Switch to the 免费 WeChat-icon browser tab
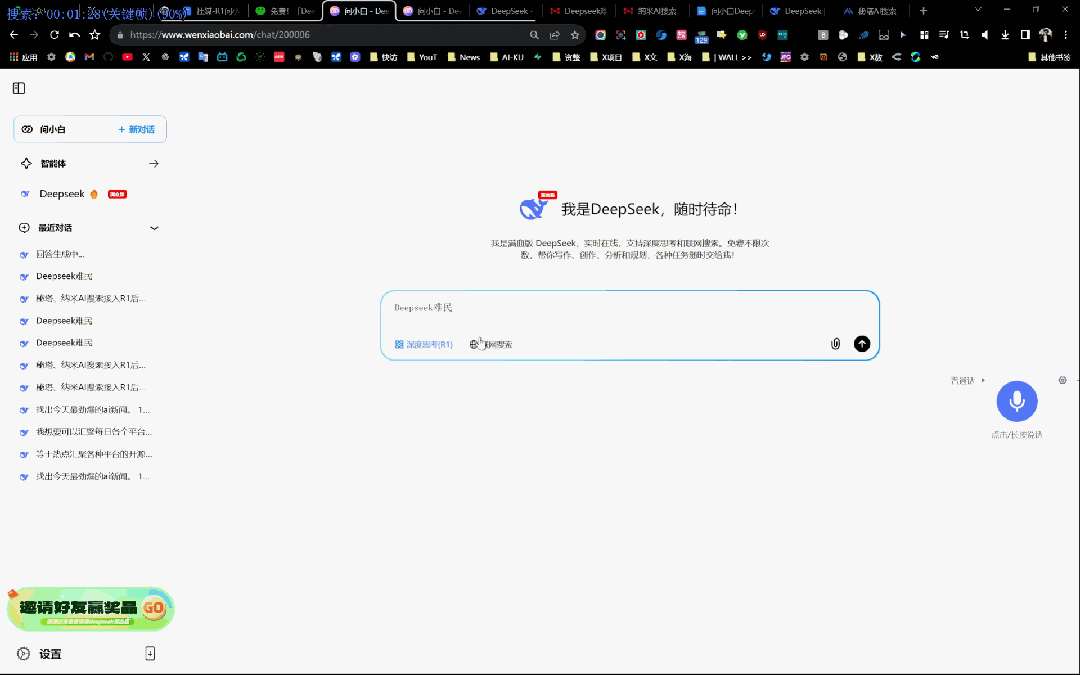Image resolution: width=1080 pixels, height=675 pixels. (x=284, y=11)
